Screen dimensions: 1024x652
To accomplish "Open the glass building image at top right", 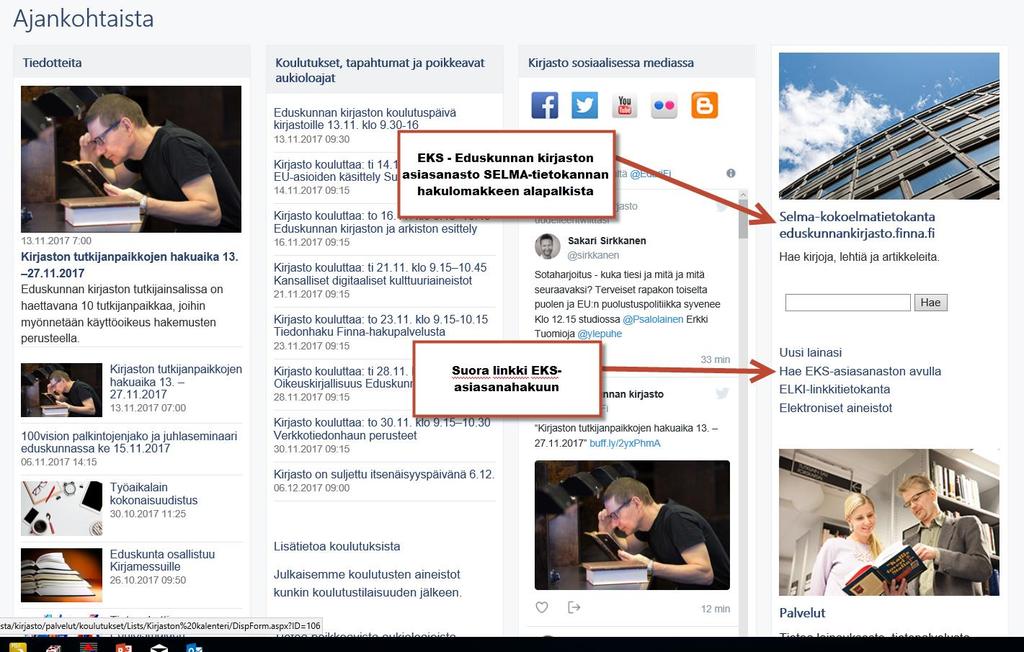I will 889,125.
